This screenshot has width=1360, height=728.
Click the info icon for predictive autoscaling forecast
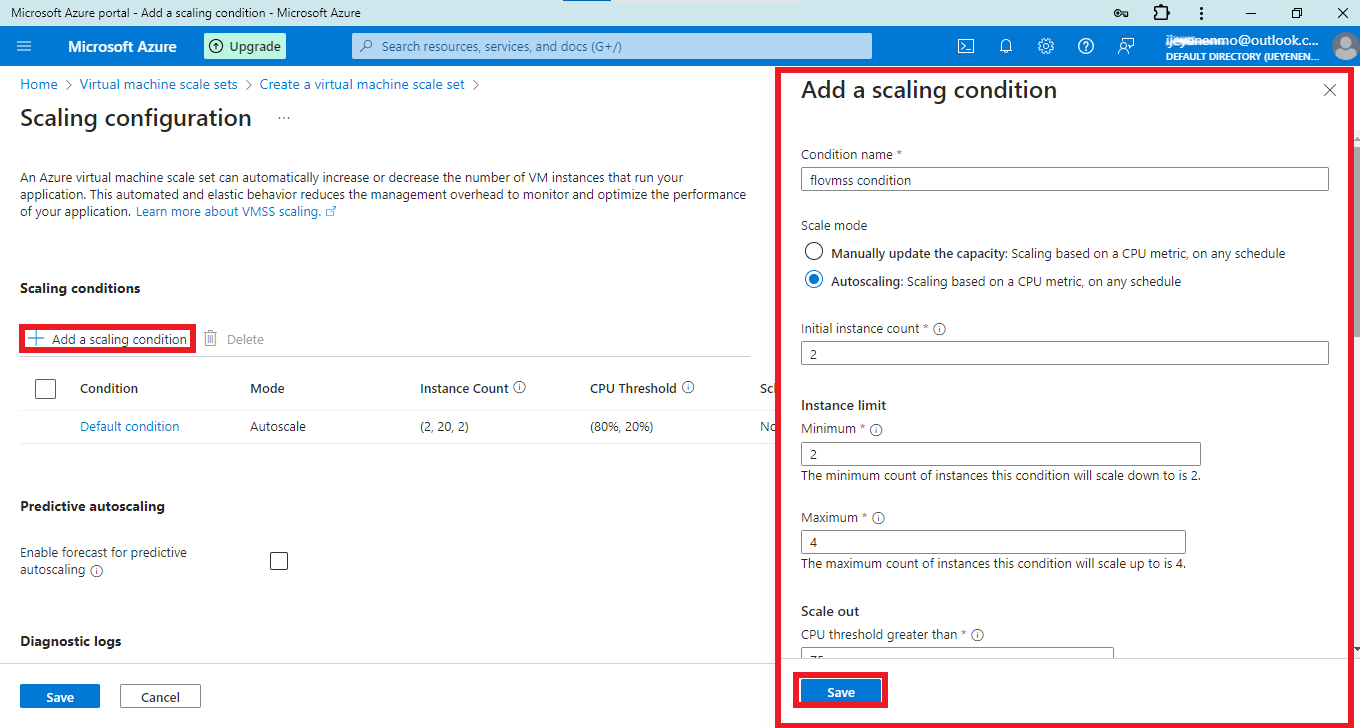[96, 571]
